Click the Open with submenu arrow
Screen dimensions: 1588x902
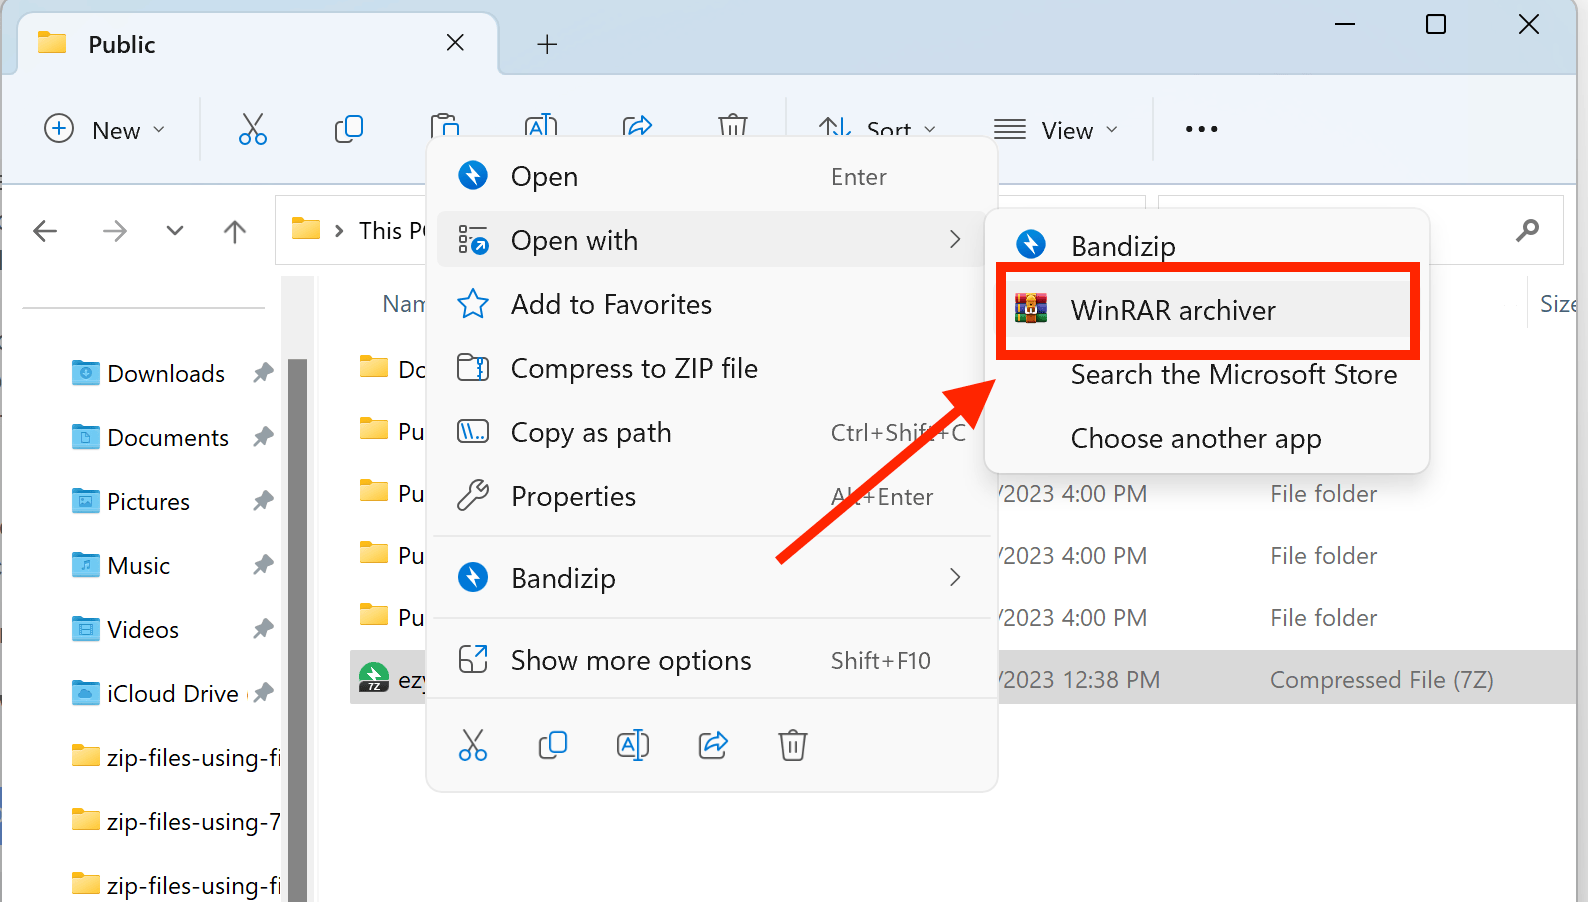coord(955,240)
